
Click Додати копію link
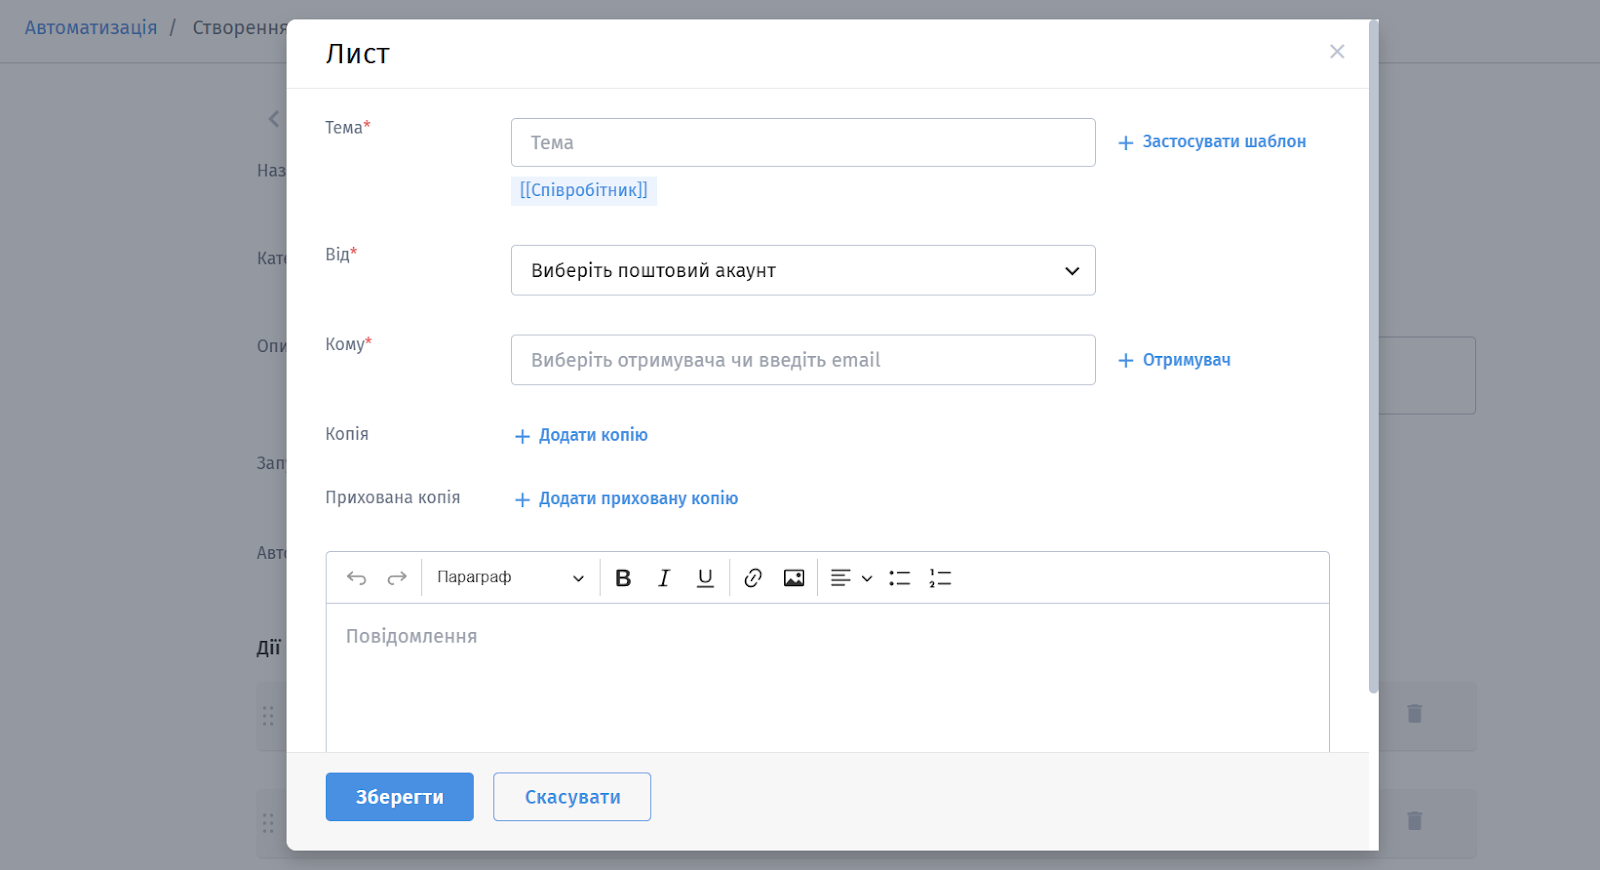tap(581, 435)
